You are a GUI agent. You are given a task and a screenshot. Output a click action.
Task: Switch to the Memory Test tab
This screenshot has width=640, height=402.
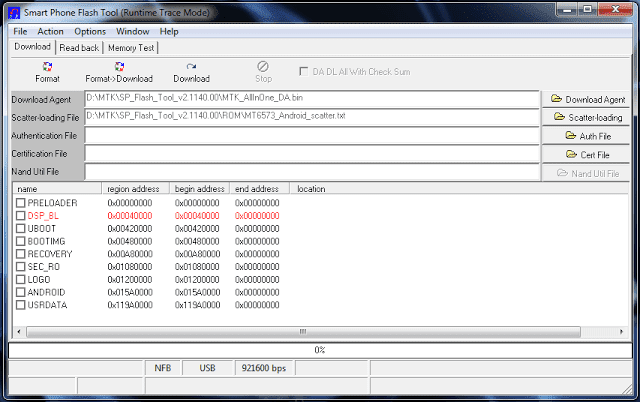pyautogui.click(x=131, y=48)
